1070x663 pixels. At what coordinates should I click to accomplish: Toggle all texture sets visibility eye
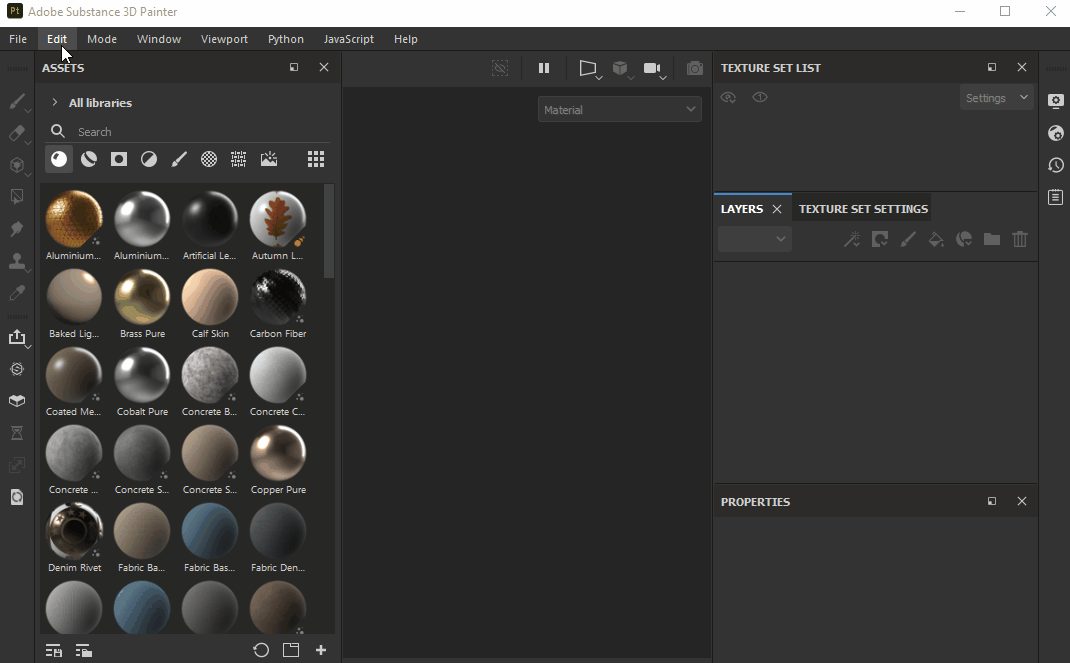(x=728, y=98)
